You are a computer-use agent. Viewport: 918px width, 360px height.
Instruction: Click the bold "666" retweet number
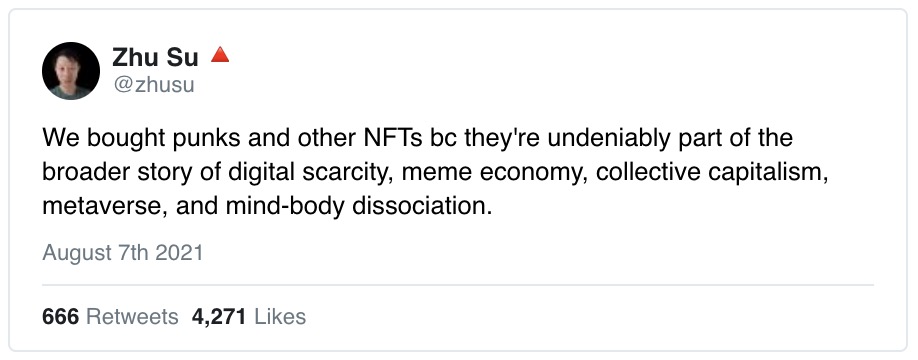coord(60,317)
